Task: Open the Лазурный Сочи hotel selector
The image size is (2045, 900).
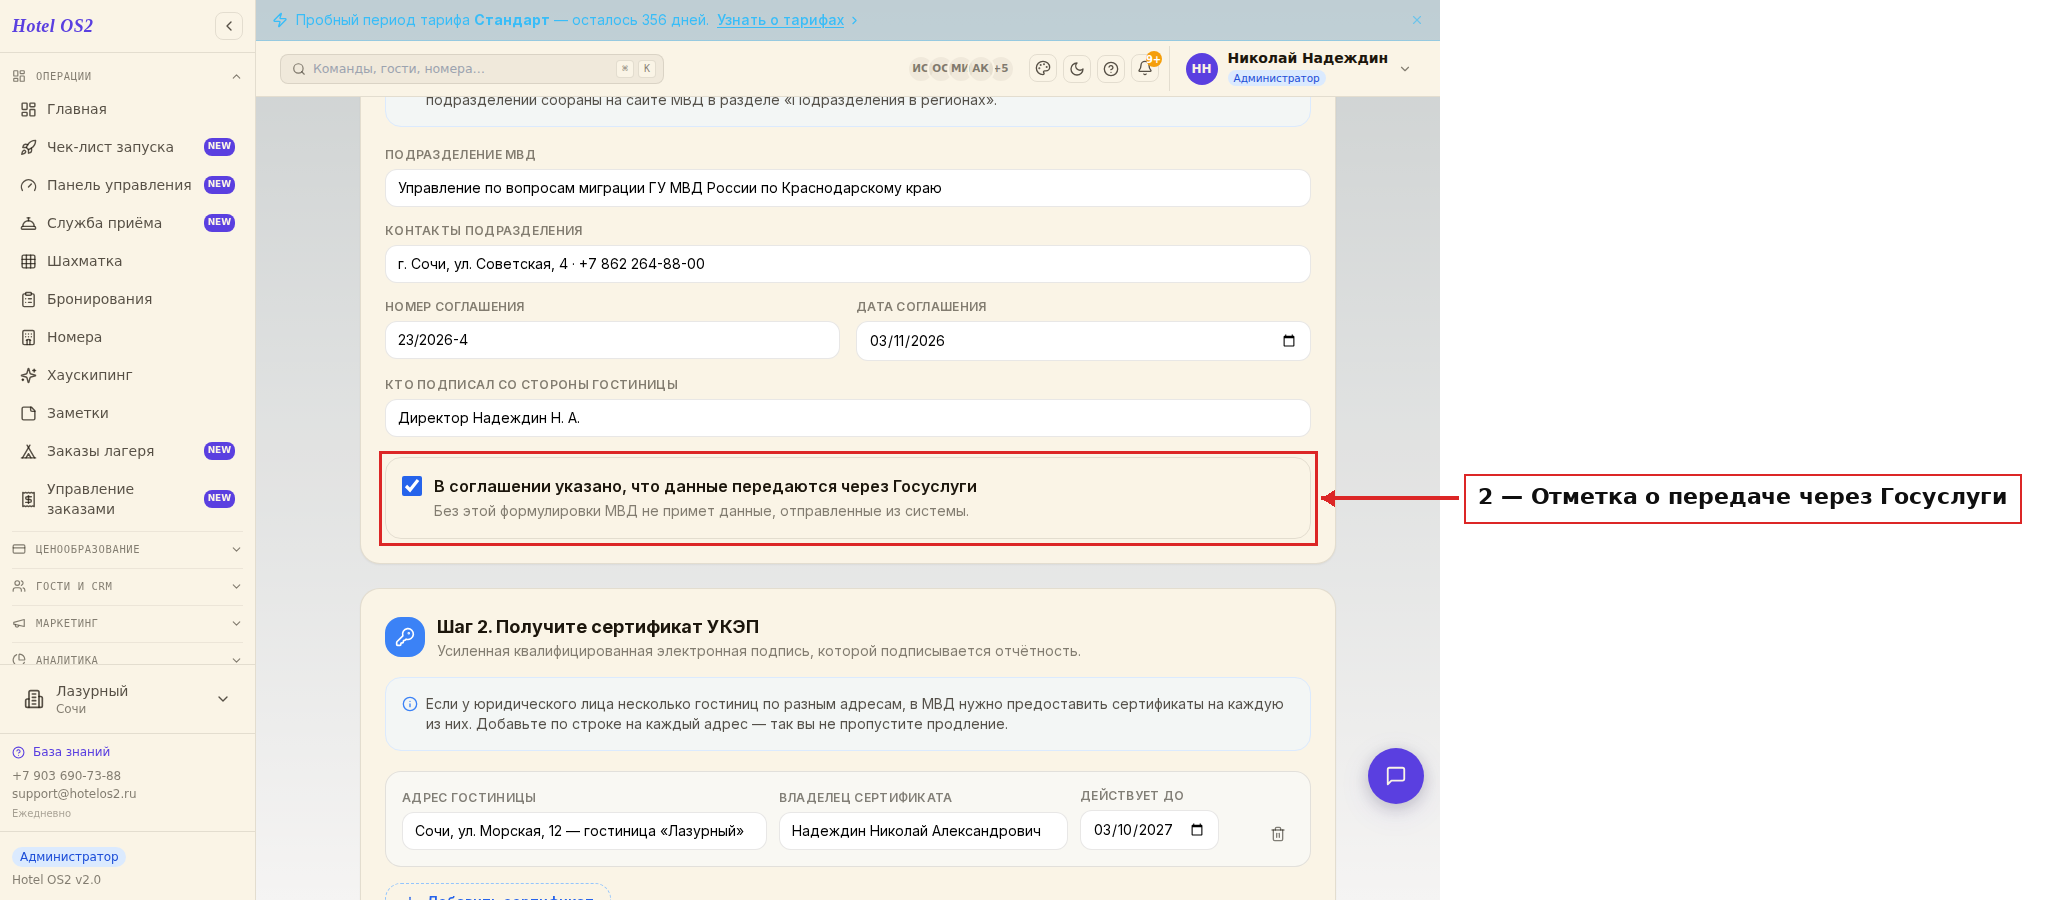Action: [x=127, y=699]
